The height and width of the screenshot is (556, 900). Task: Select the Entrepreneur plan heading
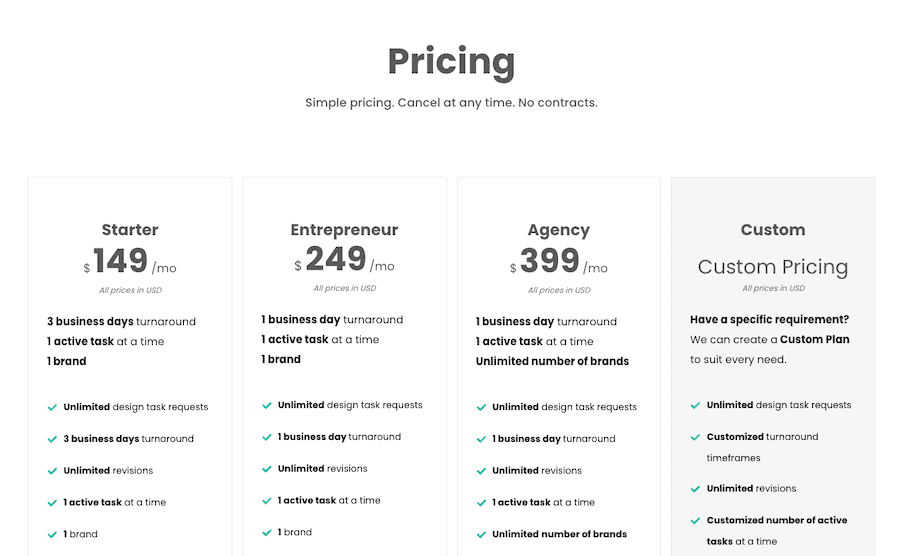point(344,230)
